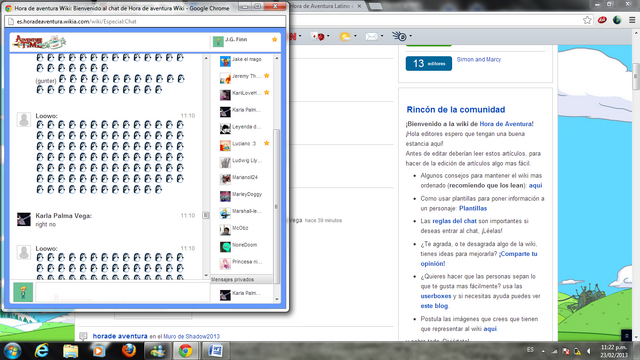Screen dimensions: 640x360
Task: Switch to Hora de Aventura Latino tab
Action: pyautogui.click(x=322, y=6)
